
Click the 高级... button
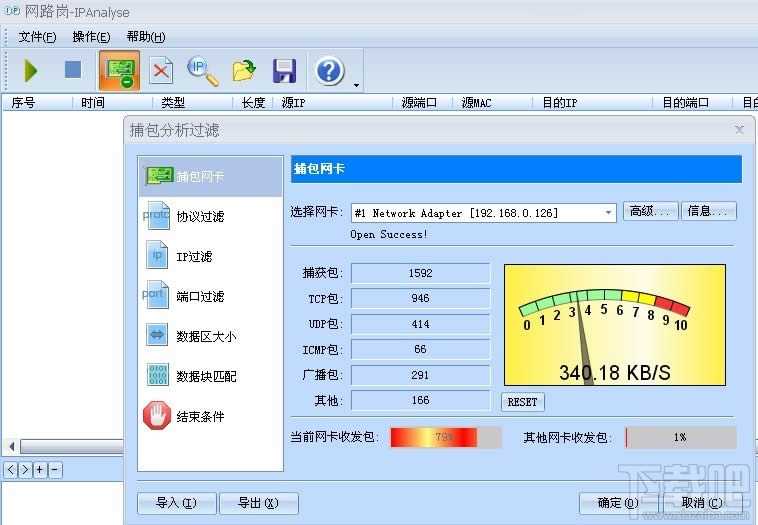650,211
